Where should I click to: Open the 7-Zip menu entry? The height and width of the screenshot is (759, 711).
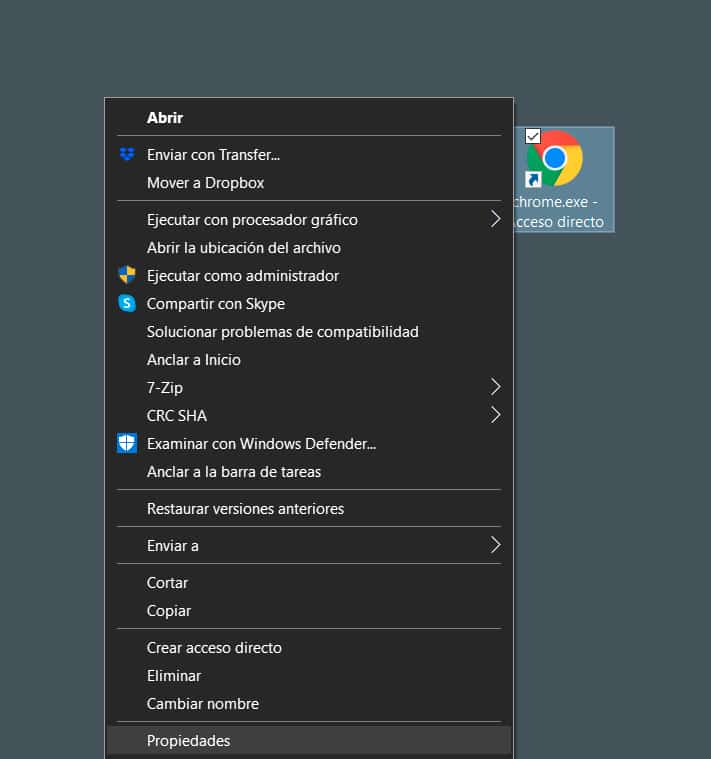[309, 388]
